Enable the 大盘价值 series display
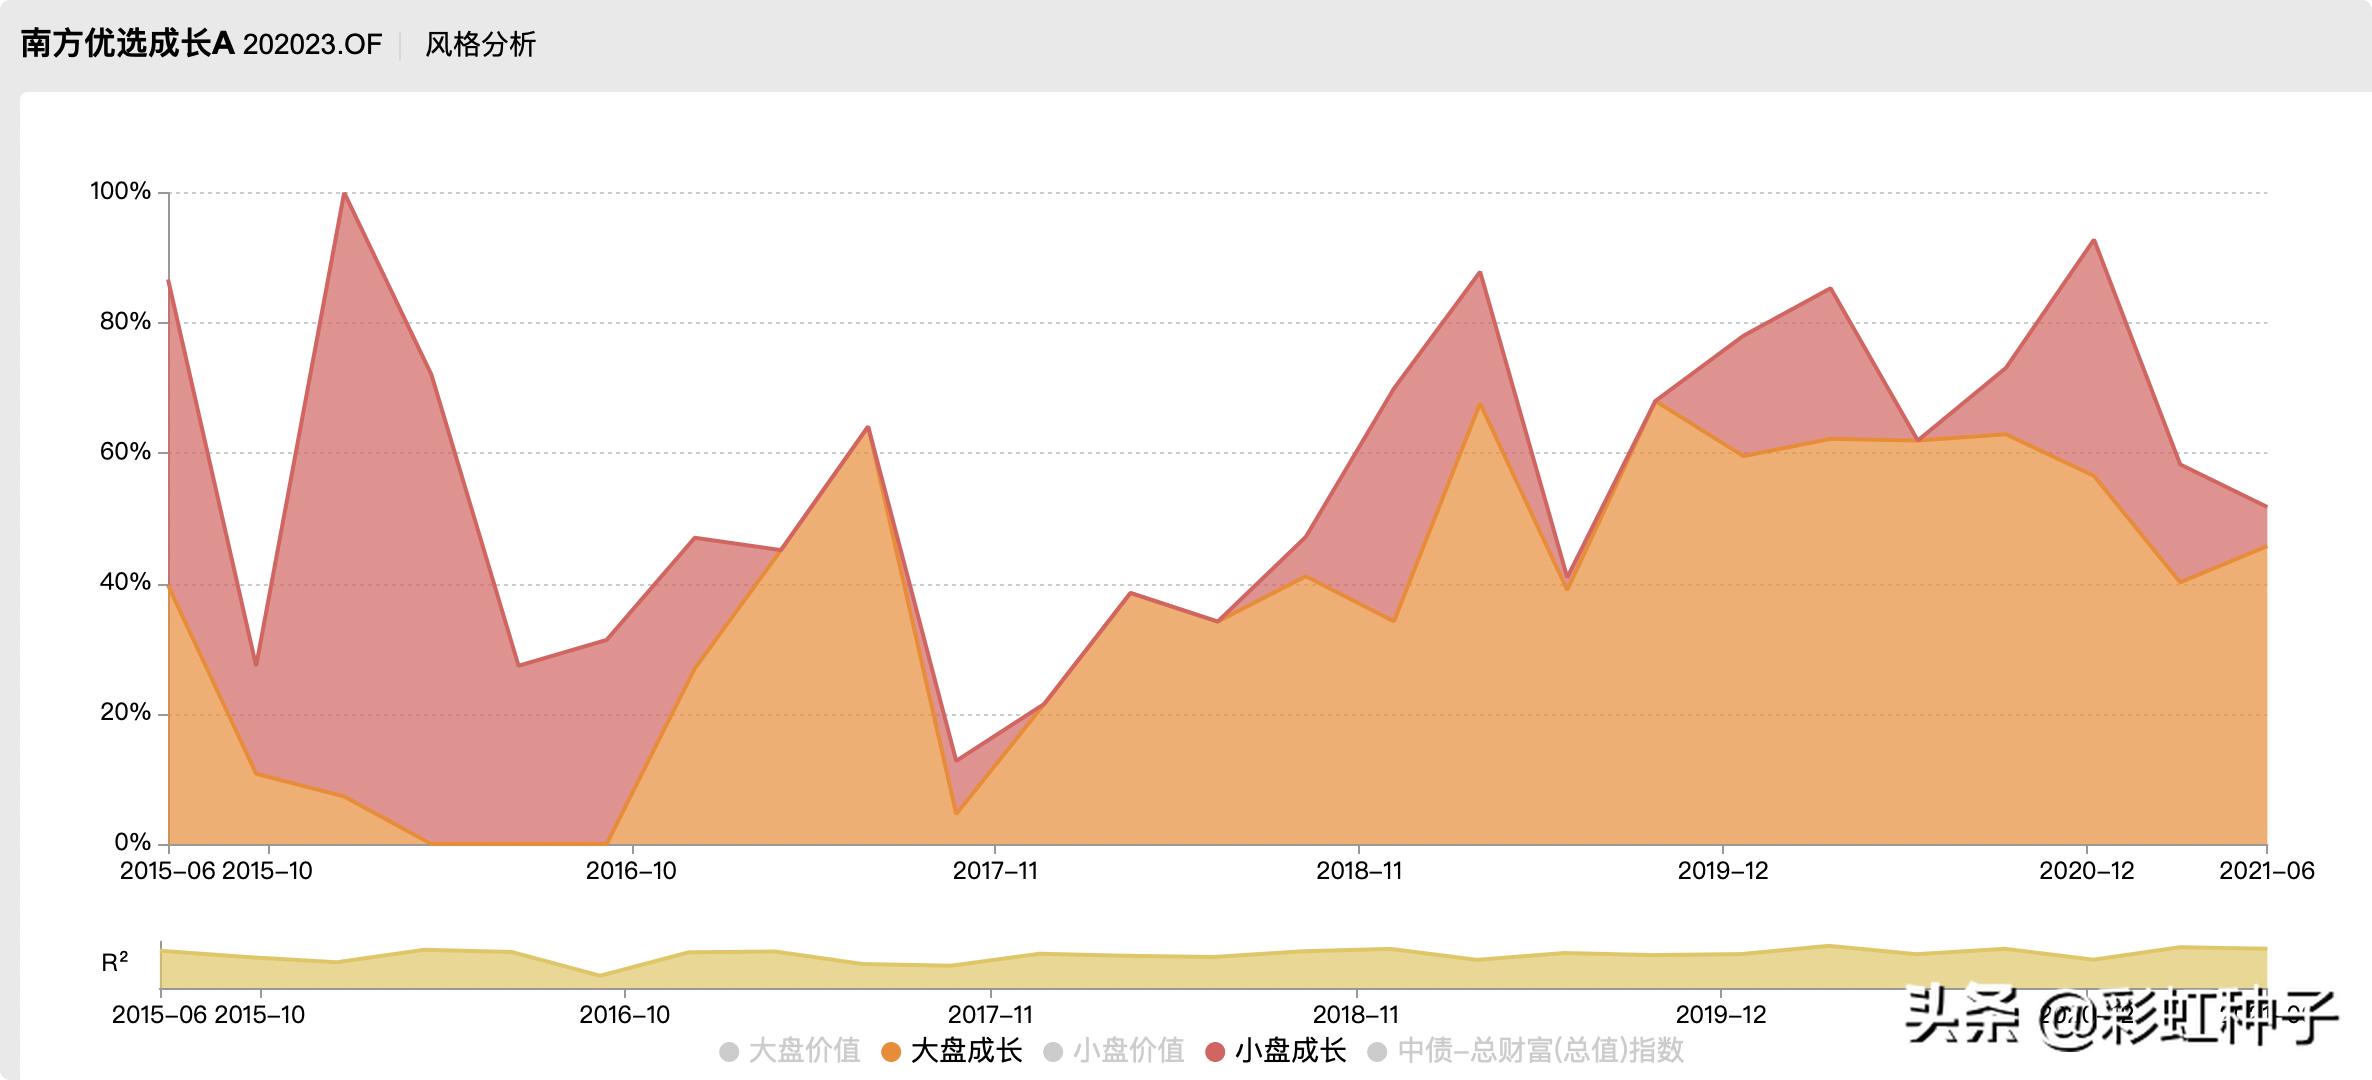 (728, 1053)
